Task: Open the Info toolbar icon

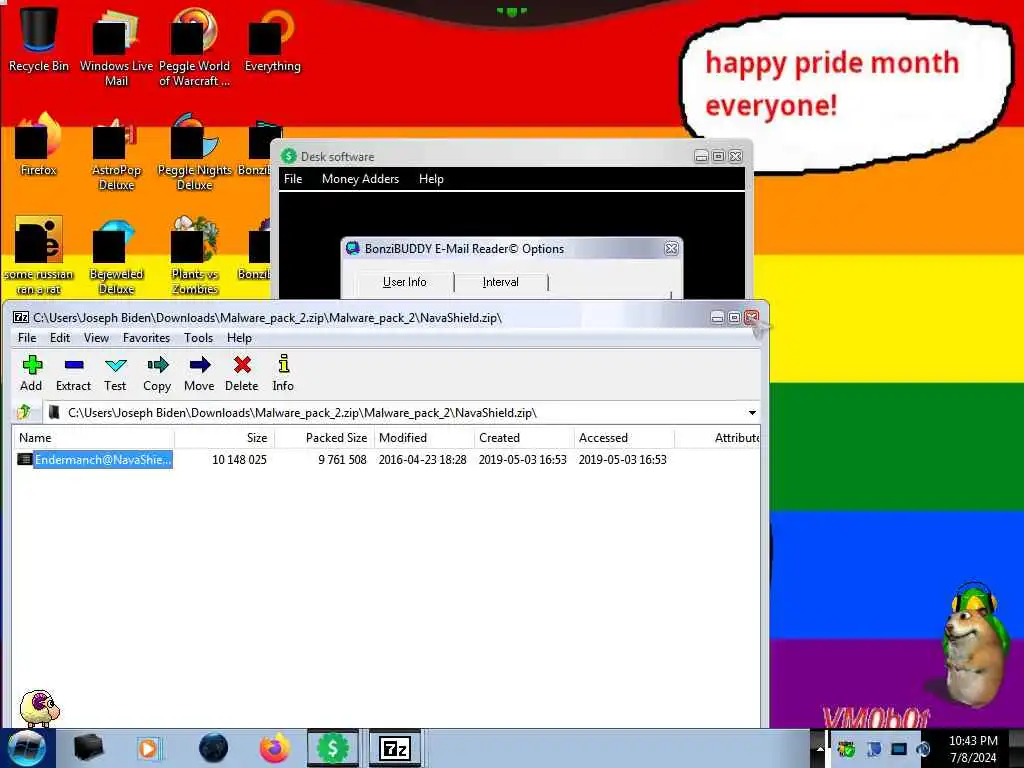Action: point(283,373)
